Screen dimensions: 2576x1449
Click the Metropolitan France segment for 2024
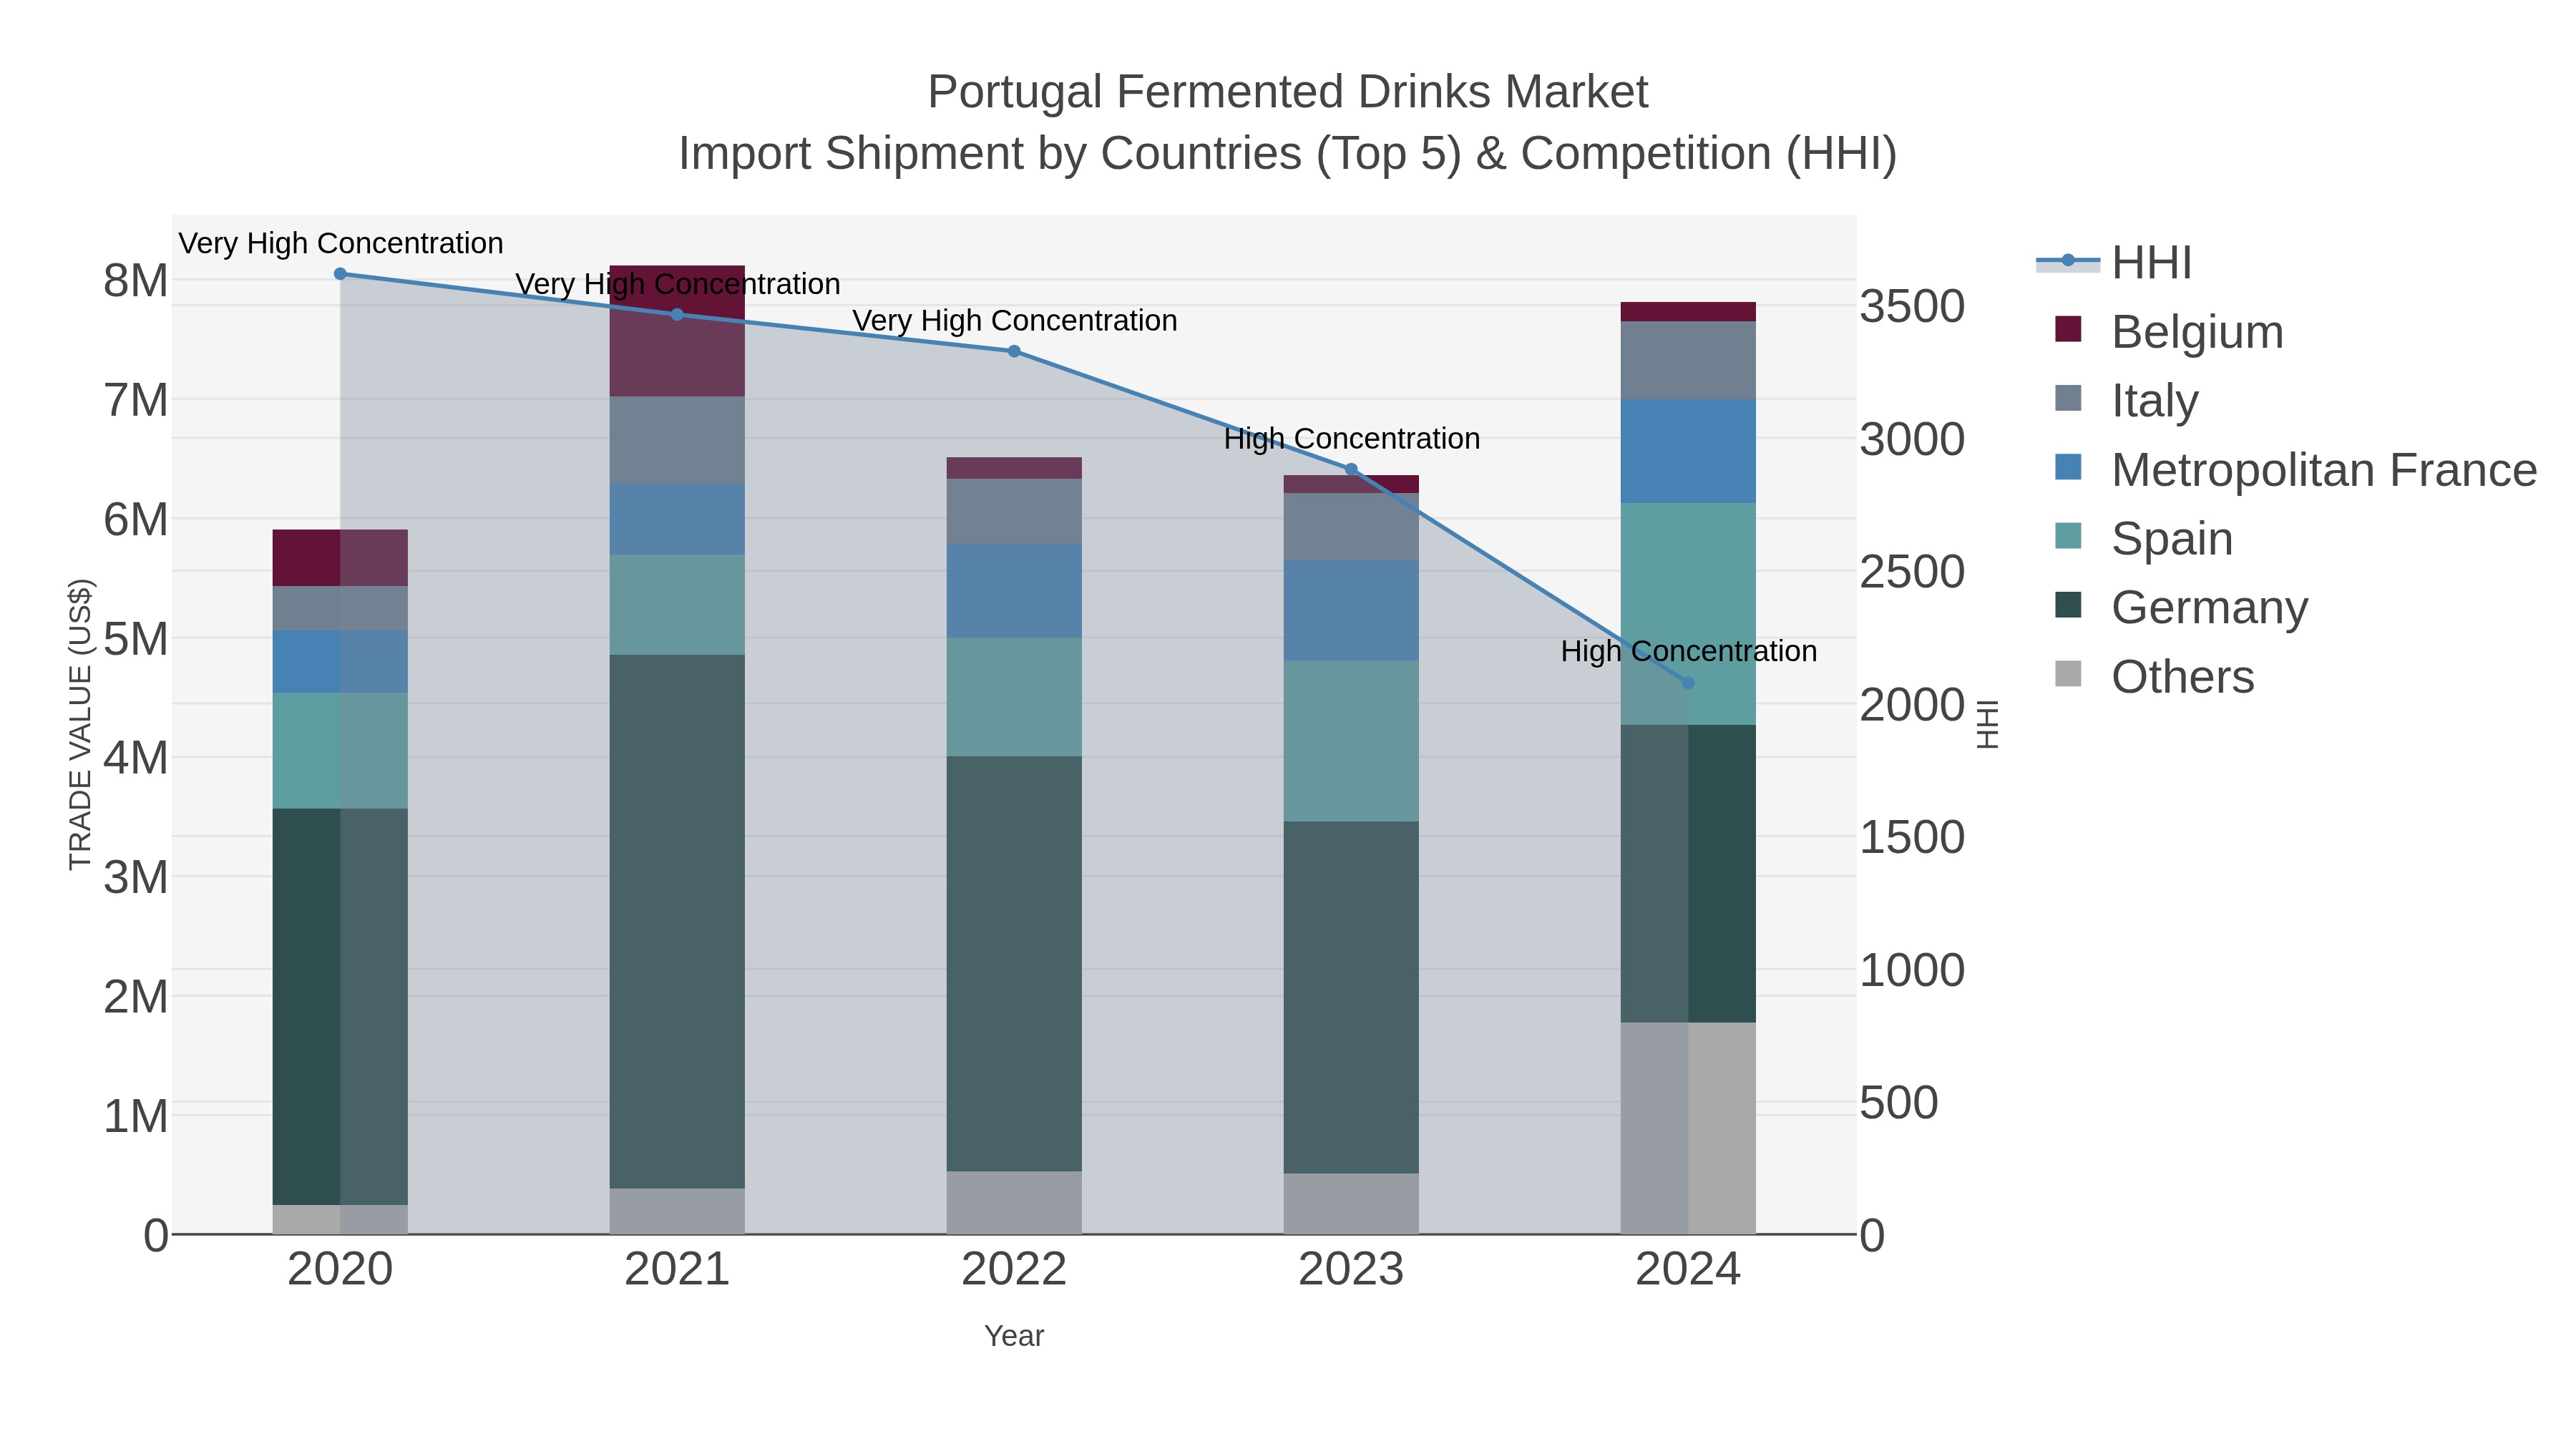[1688, 451]
